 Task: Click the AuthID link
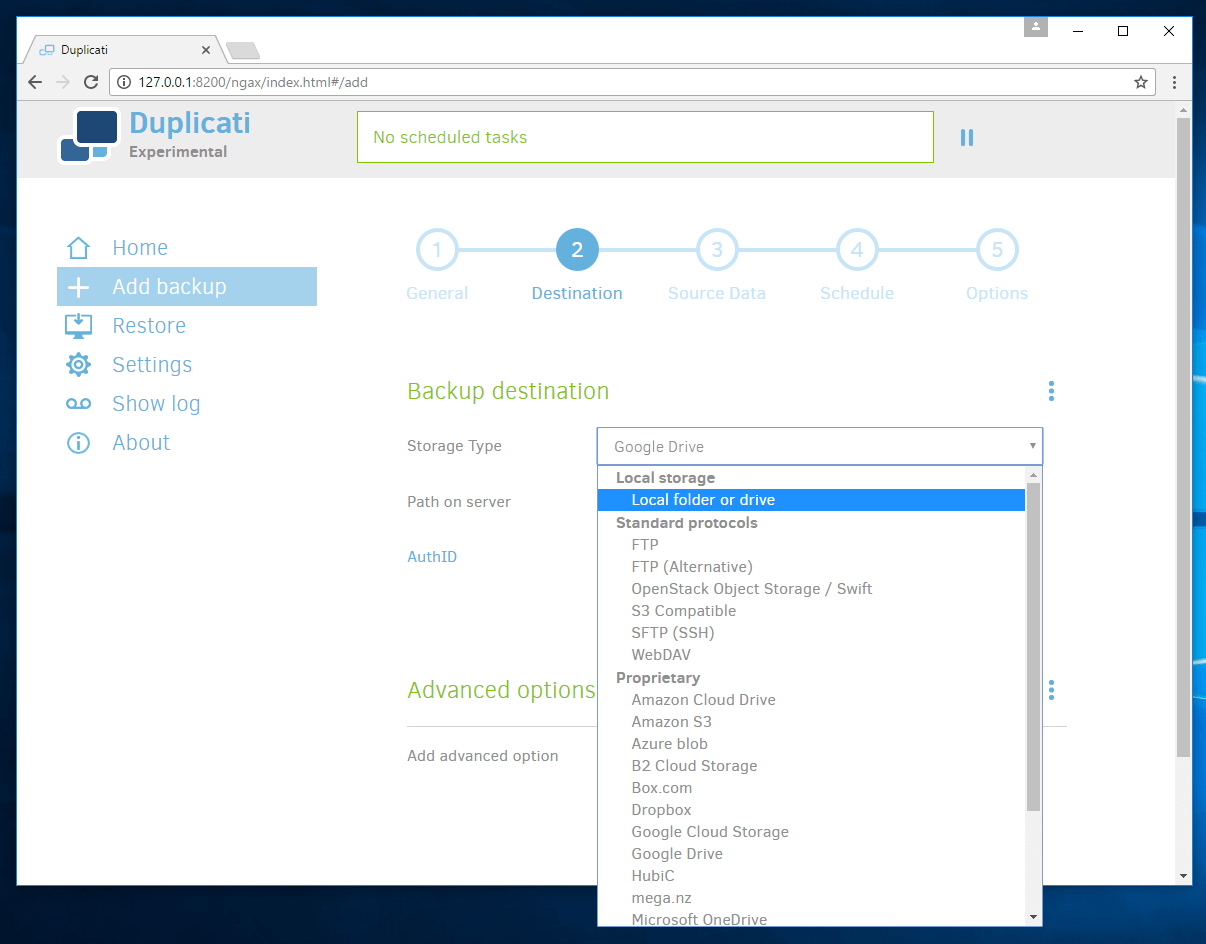point(432,557)
